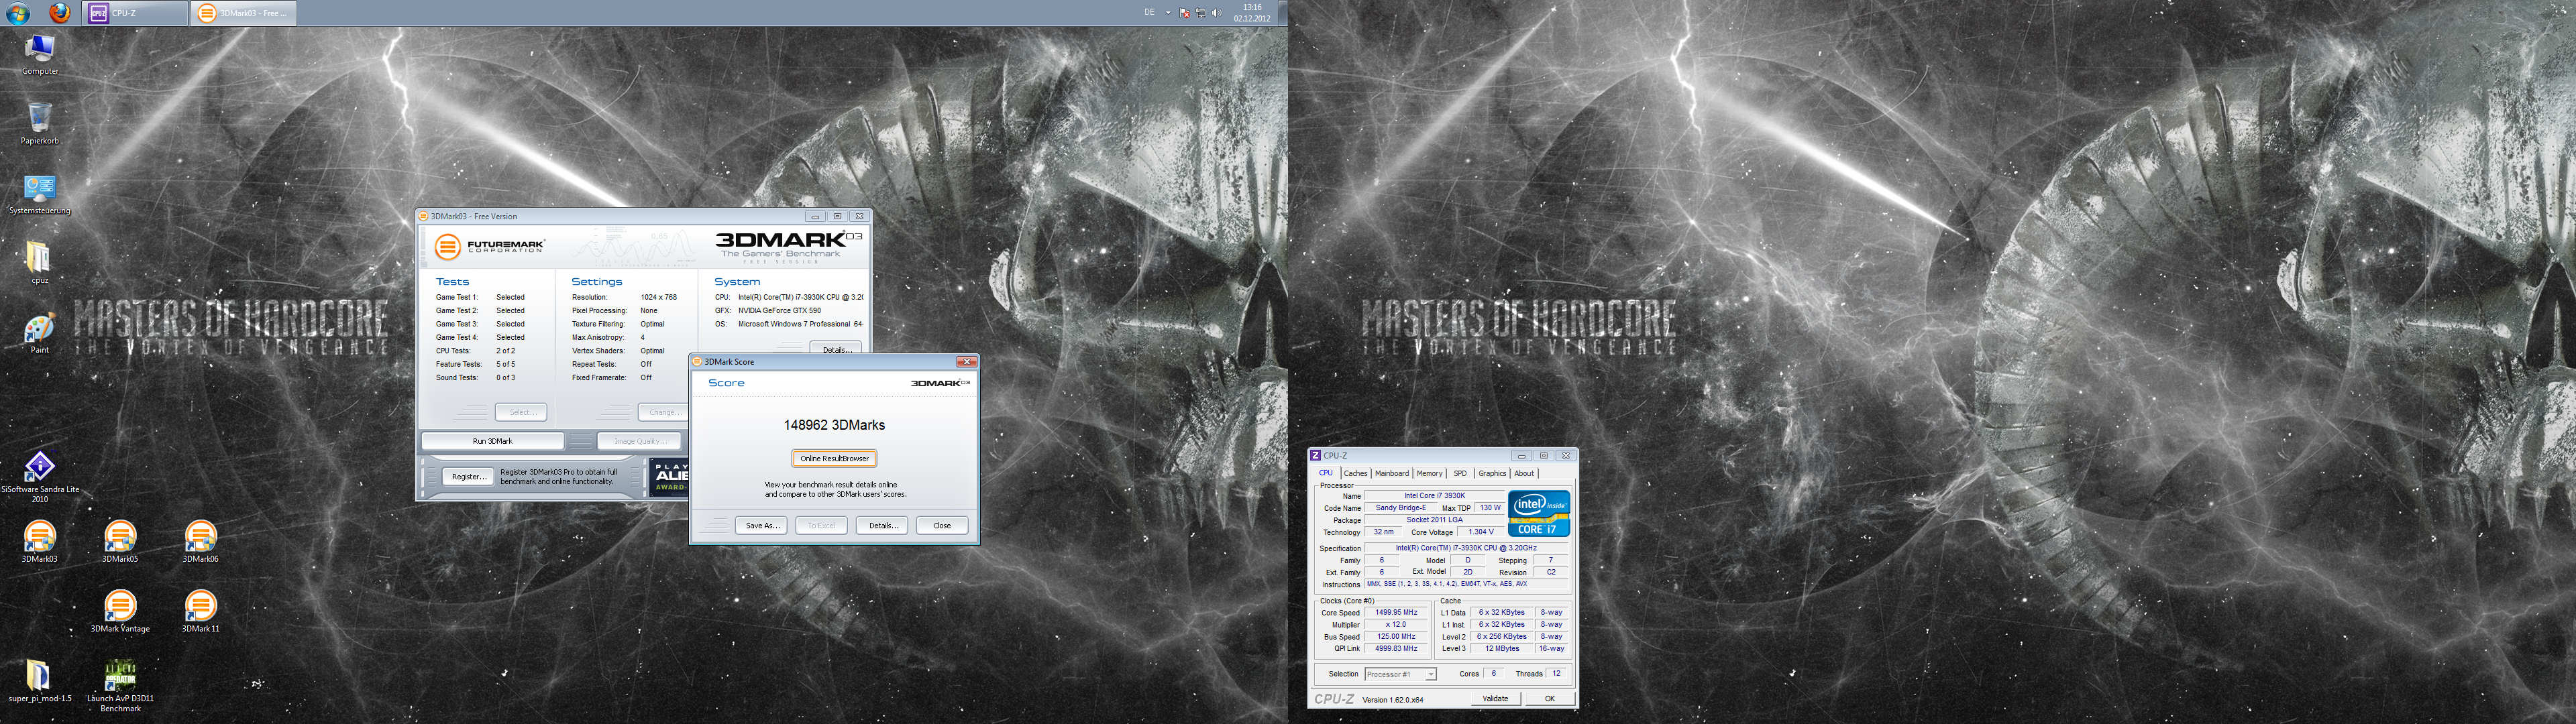Click the CPU-Z window title bar icon

(x=1315, y=456)
